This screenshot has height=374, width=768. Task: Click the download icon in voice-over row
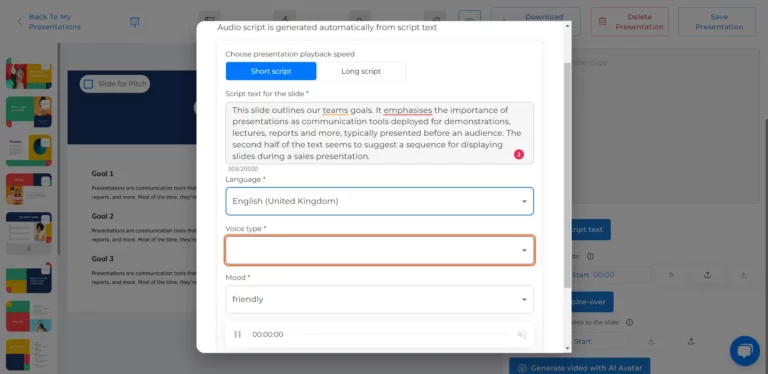(x=743, y=275)
